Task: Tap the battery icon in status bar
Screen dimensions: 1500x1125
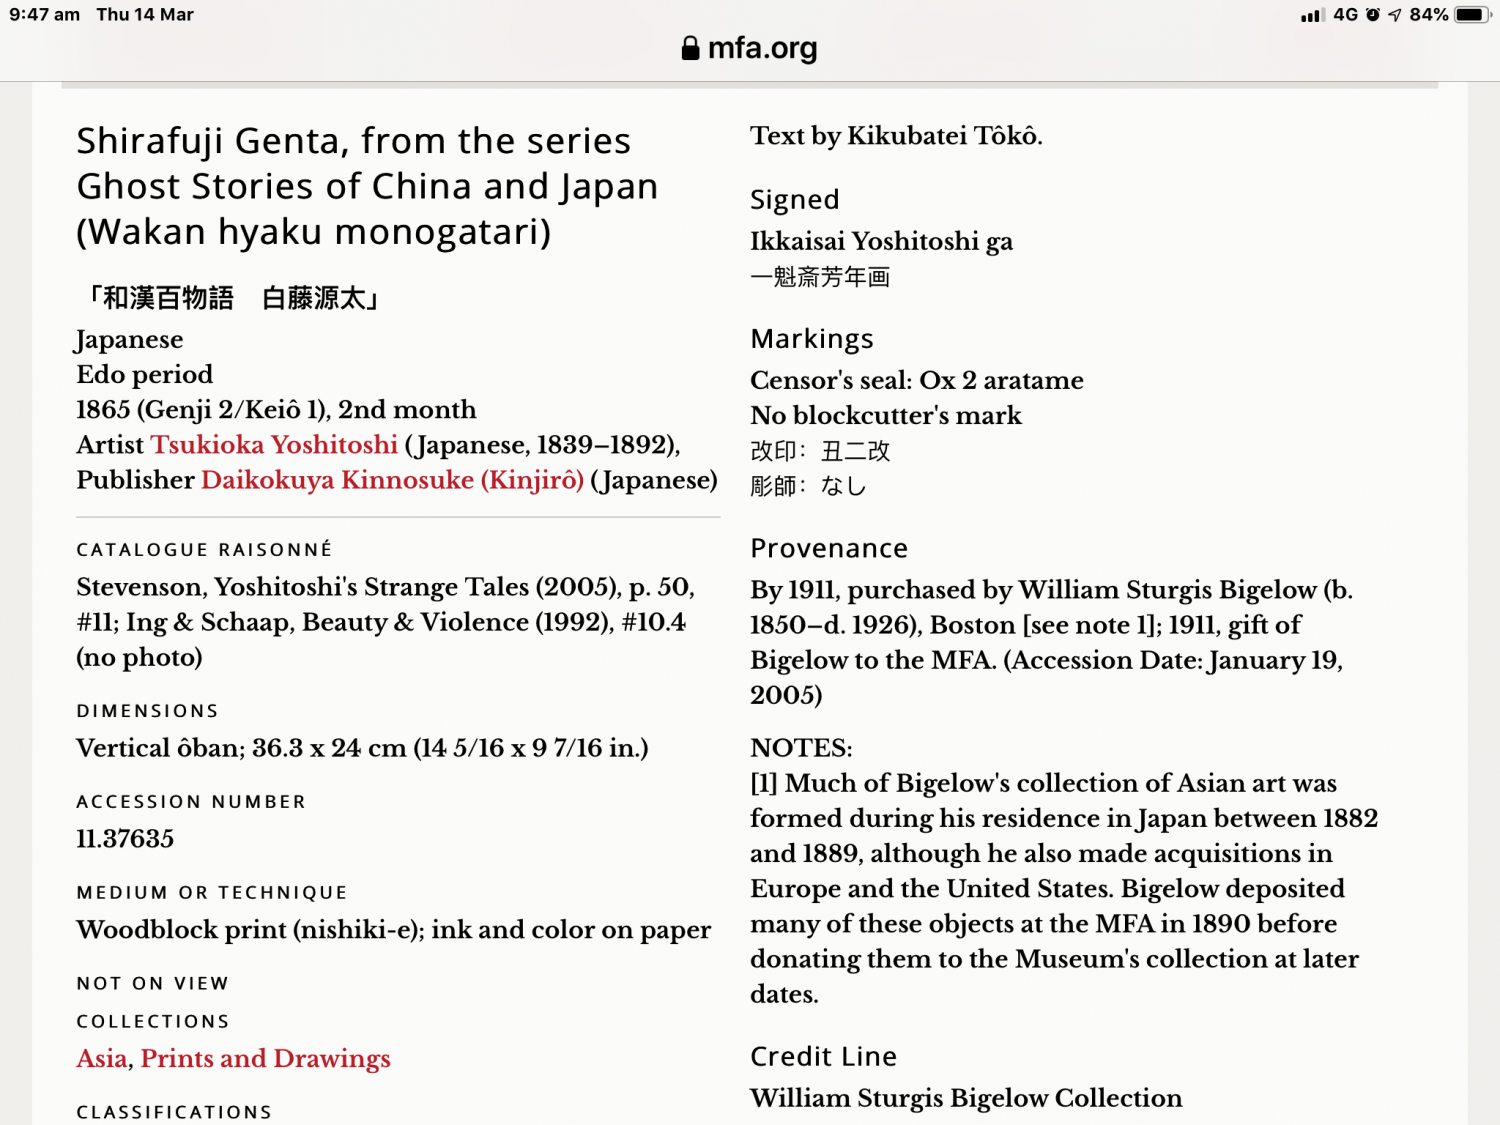Action: point(1472,15)
